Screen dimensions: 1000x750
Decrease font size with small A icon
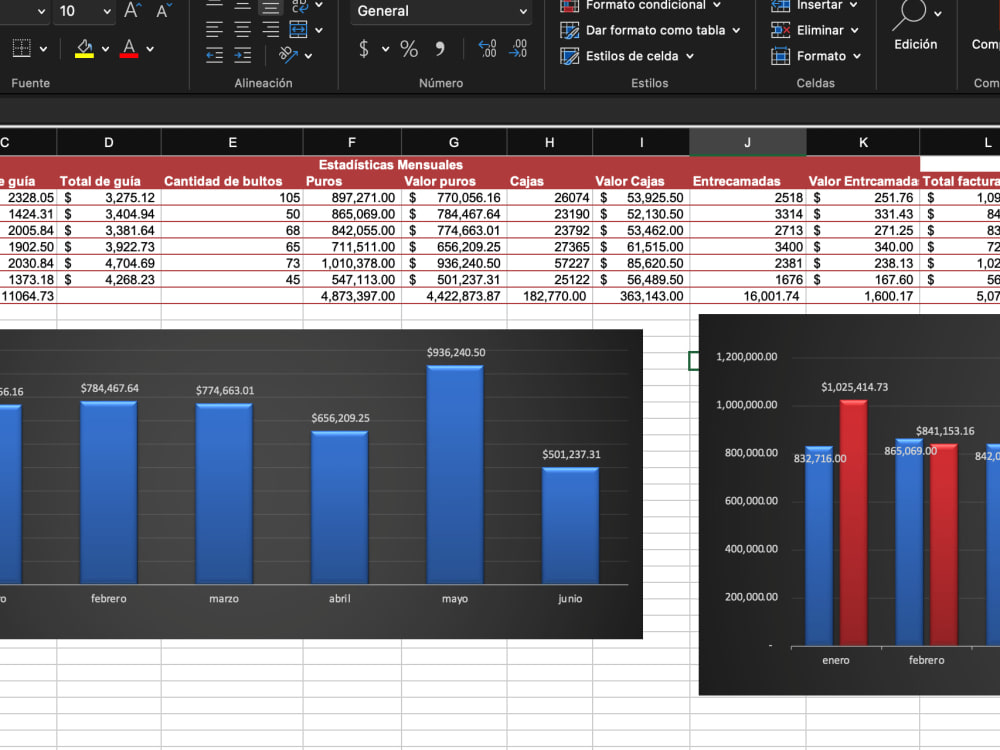click(164, 10)
